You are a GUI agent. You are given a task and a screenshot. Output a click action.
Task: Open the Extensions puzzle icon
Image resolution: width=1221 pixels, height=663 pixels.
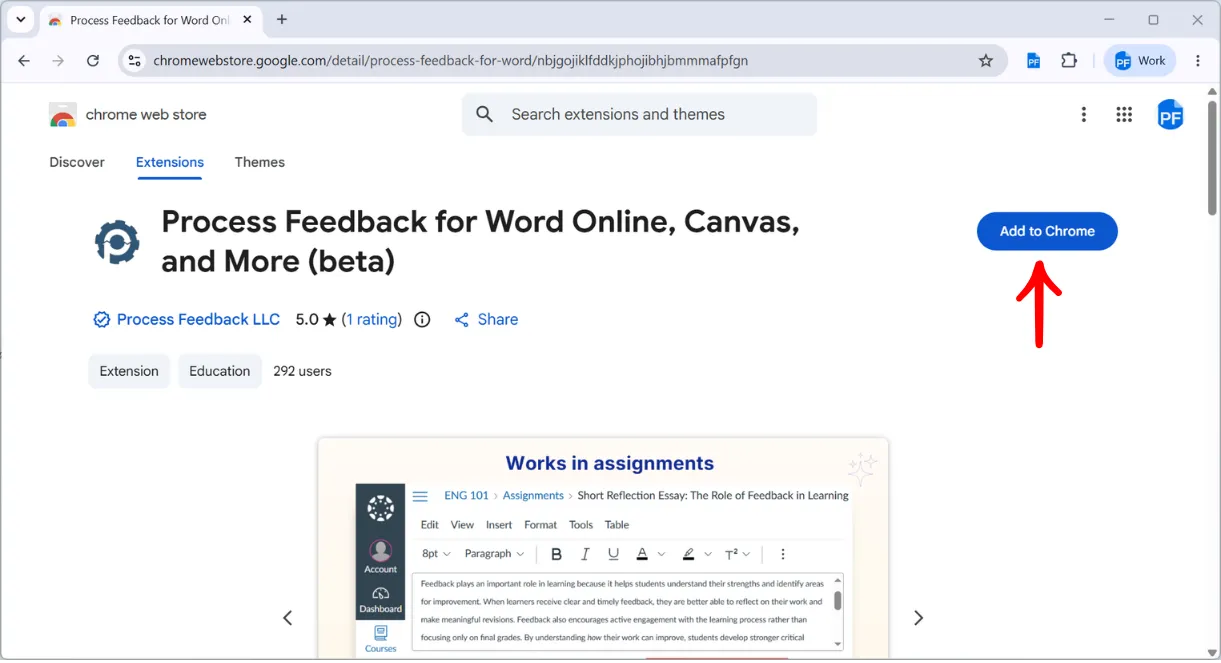tap(1069, 61)
